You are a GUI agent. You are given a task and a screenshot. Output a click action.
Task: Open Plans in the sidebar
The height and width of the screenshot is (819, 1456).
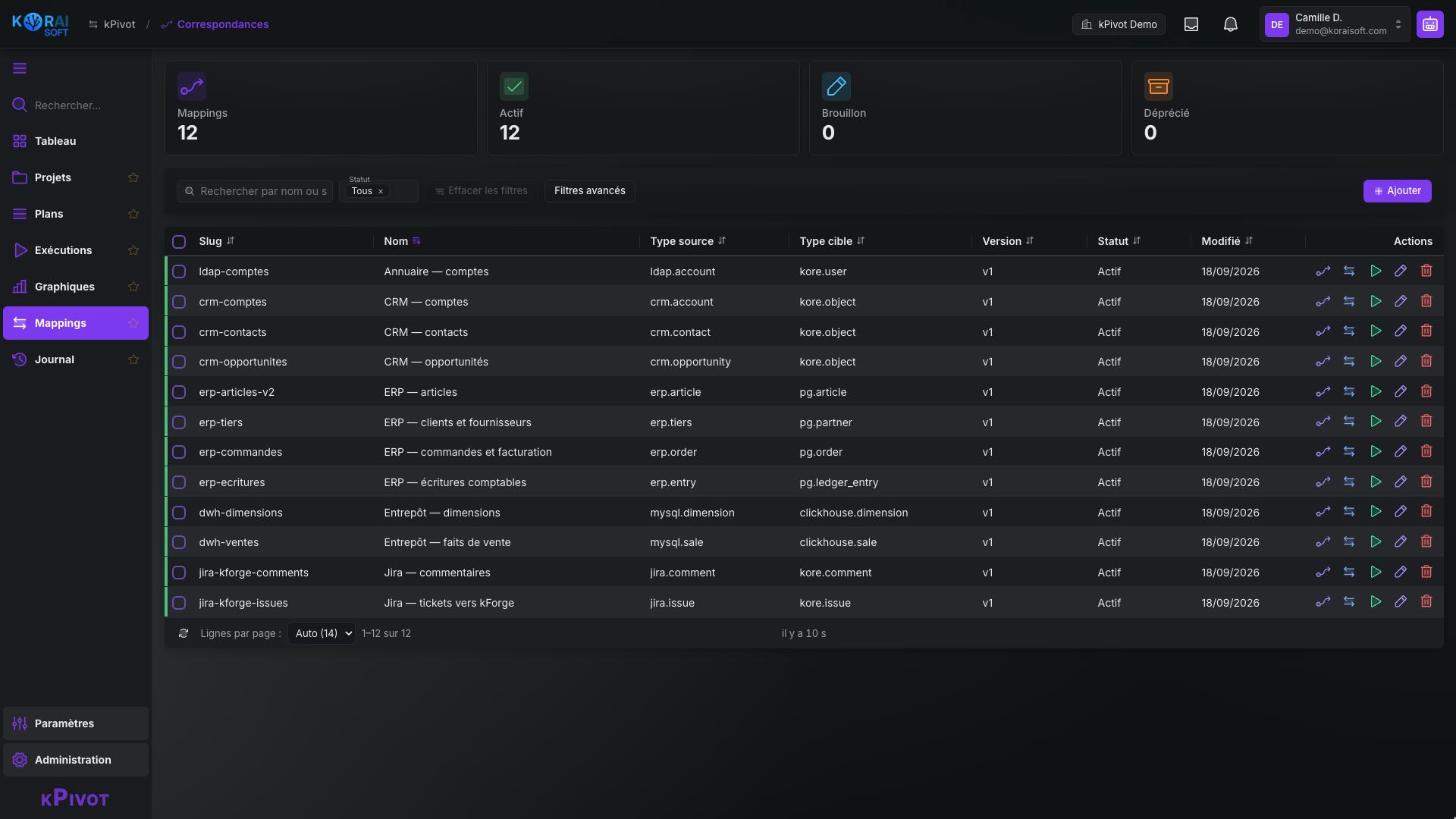pyautogui.click(x=76, y=214)
